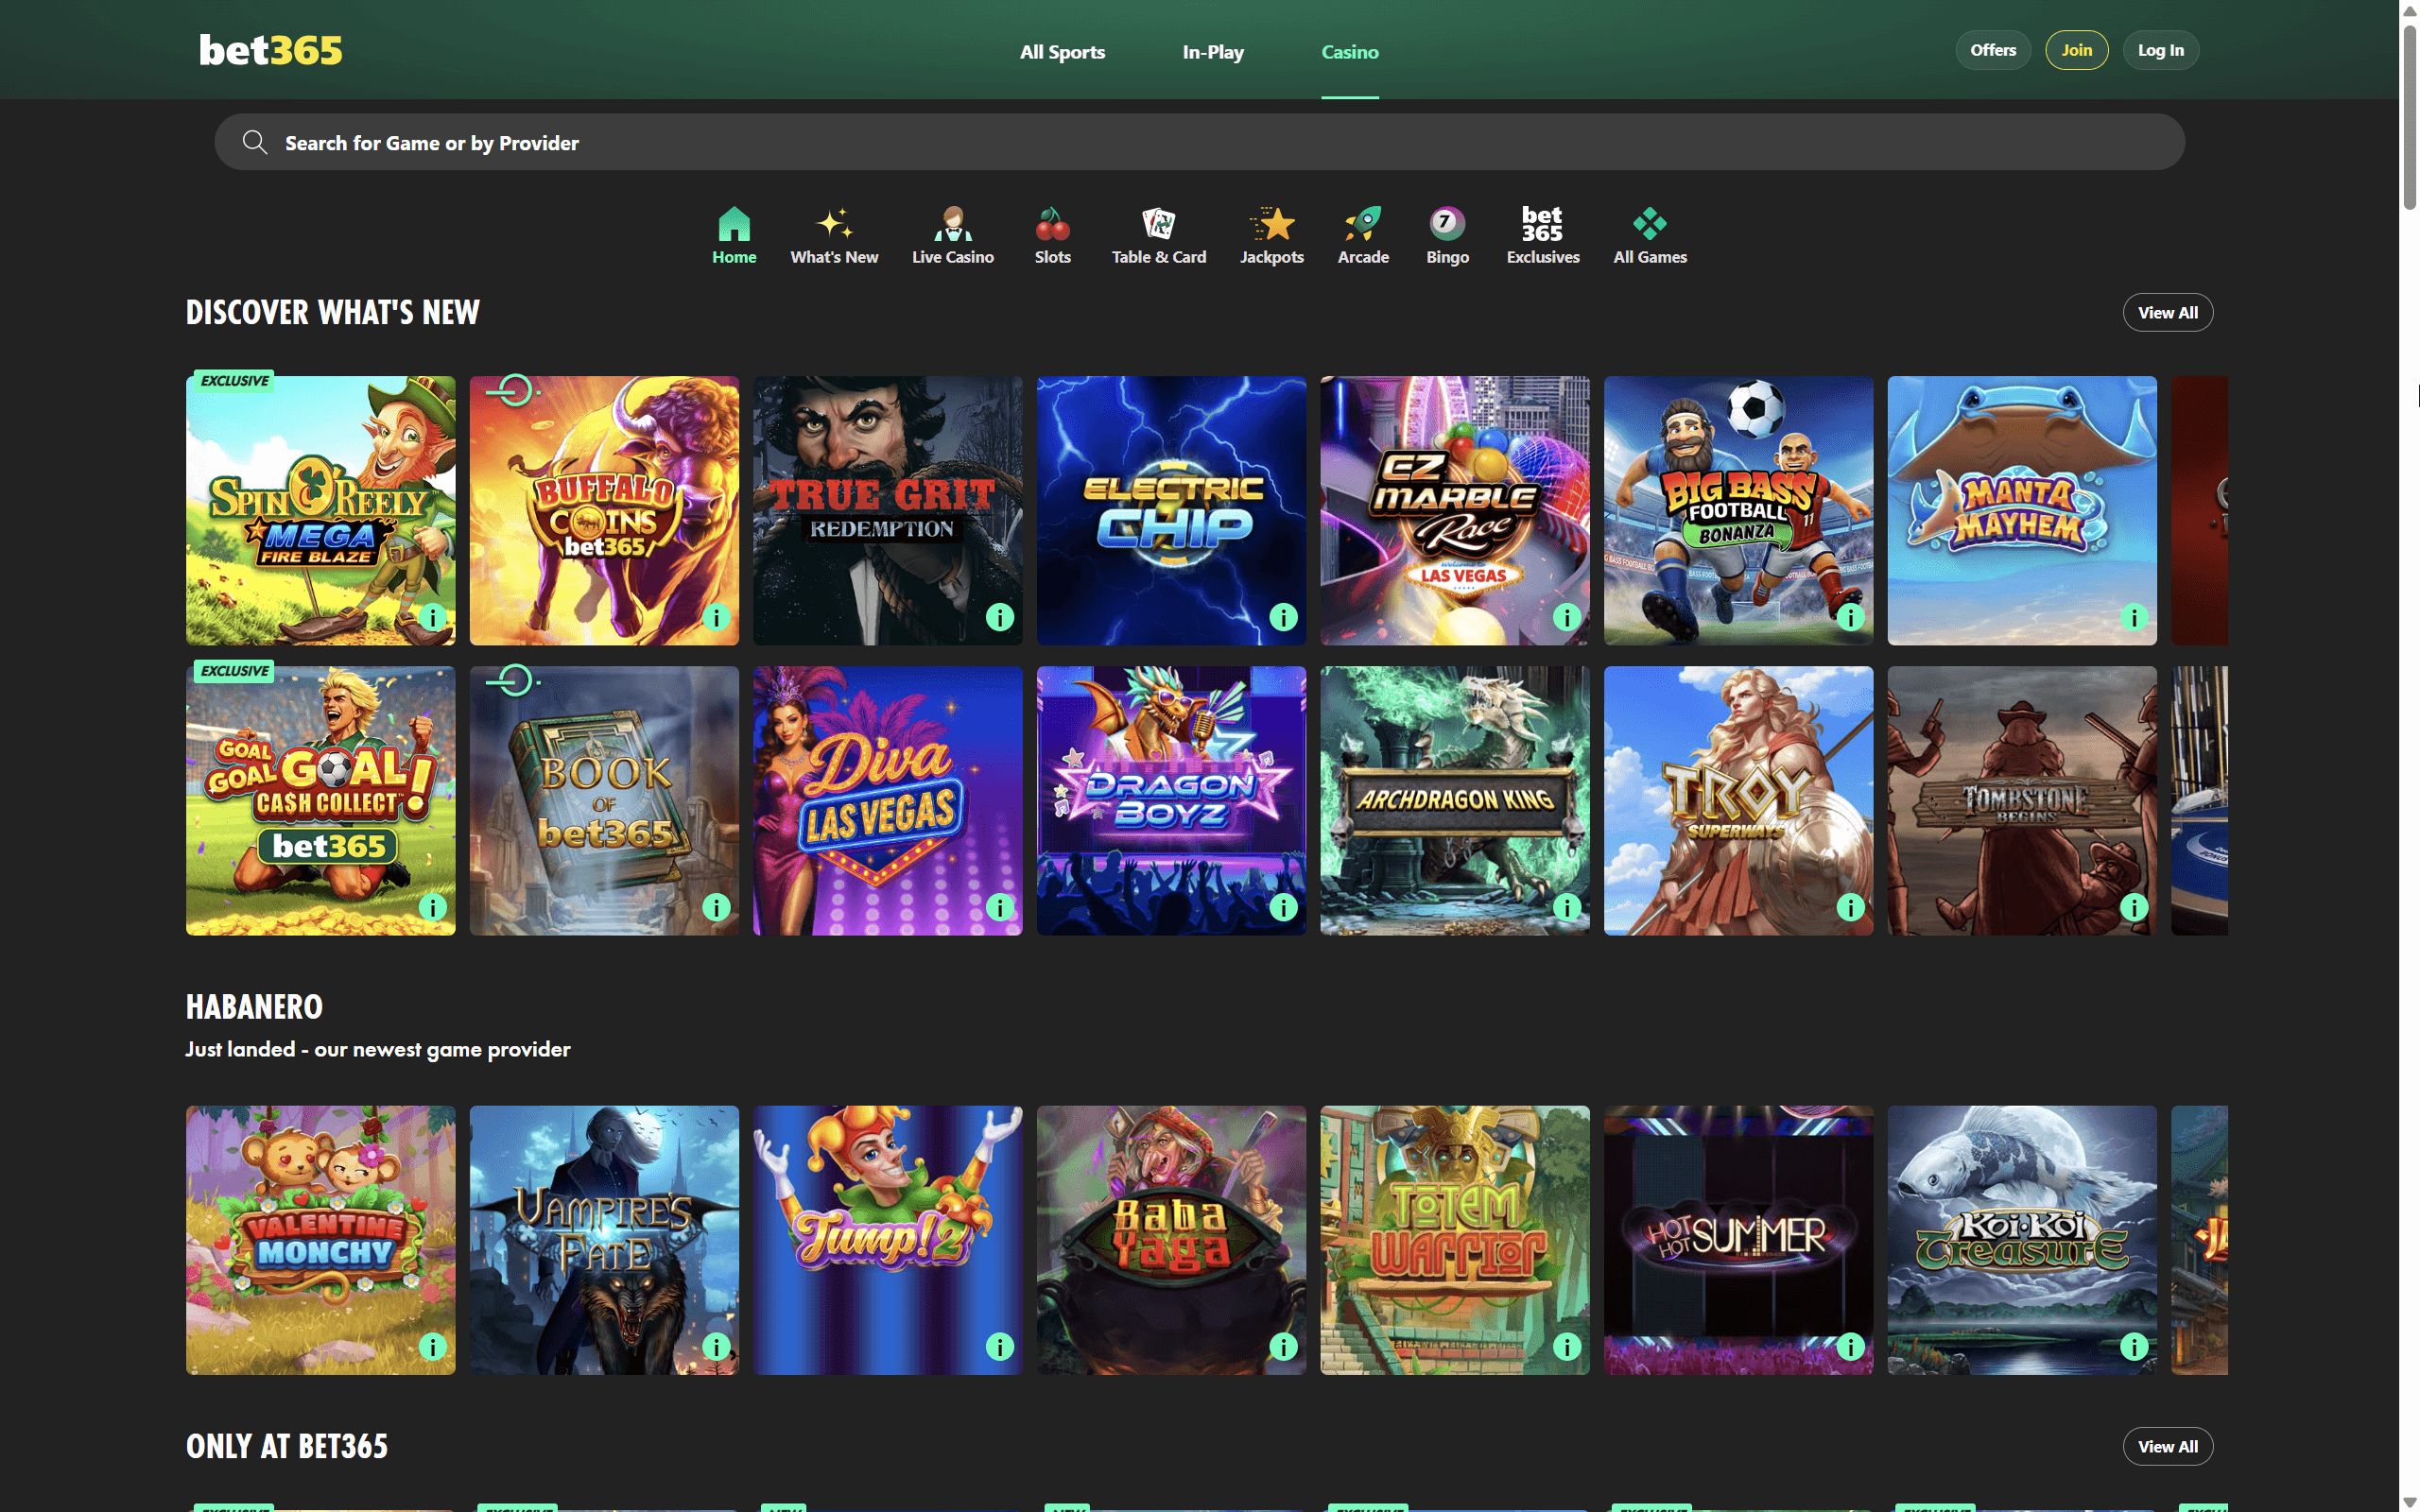Launch the Koi Koi Treasure thumbnail
The width and height of the screenshot is (2420, 1512).
click(x=2022, y=1239)
